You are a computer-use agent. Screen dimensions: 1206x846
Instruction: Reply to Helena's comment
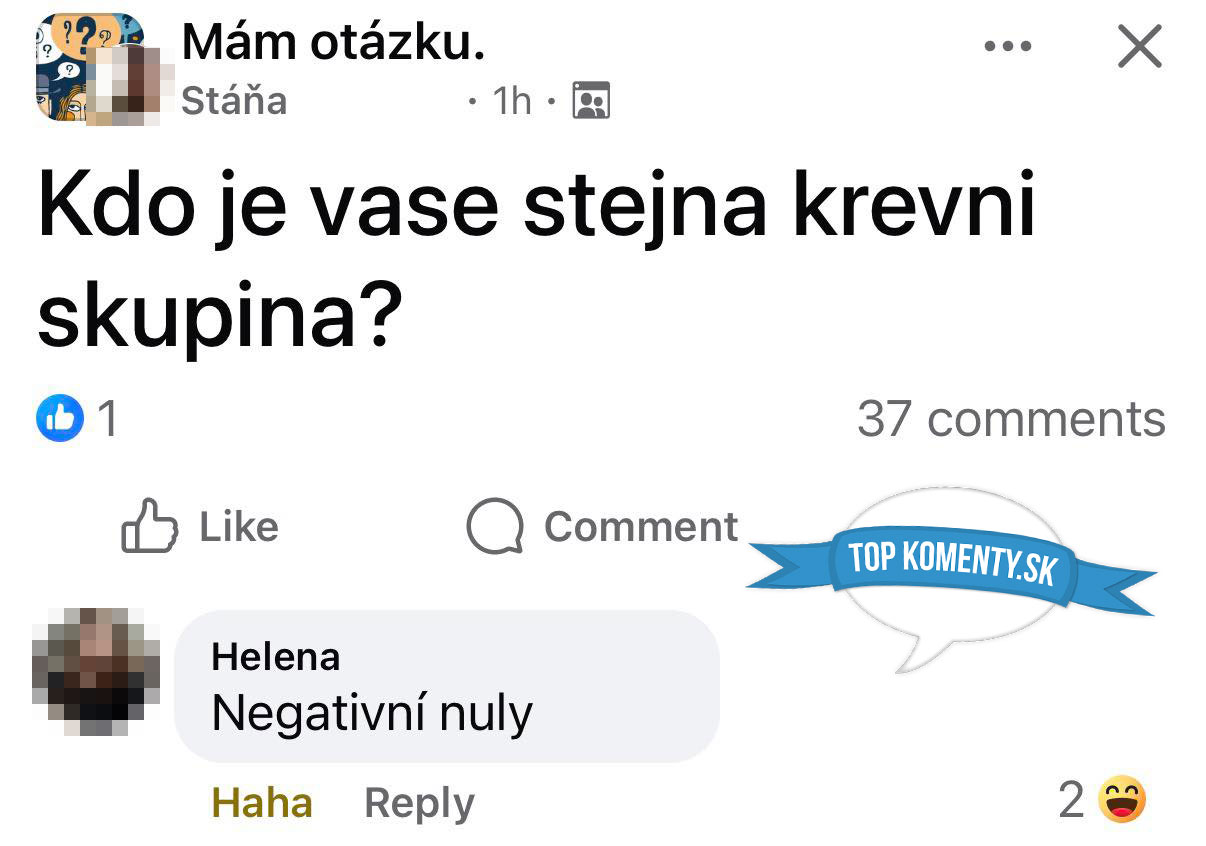pyautogui.click(x=418, y=801)
